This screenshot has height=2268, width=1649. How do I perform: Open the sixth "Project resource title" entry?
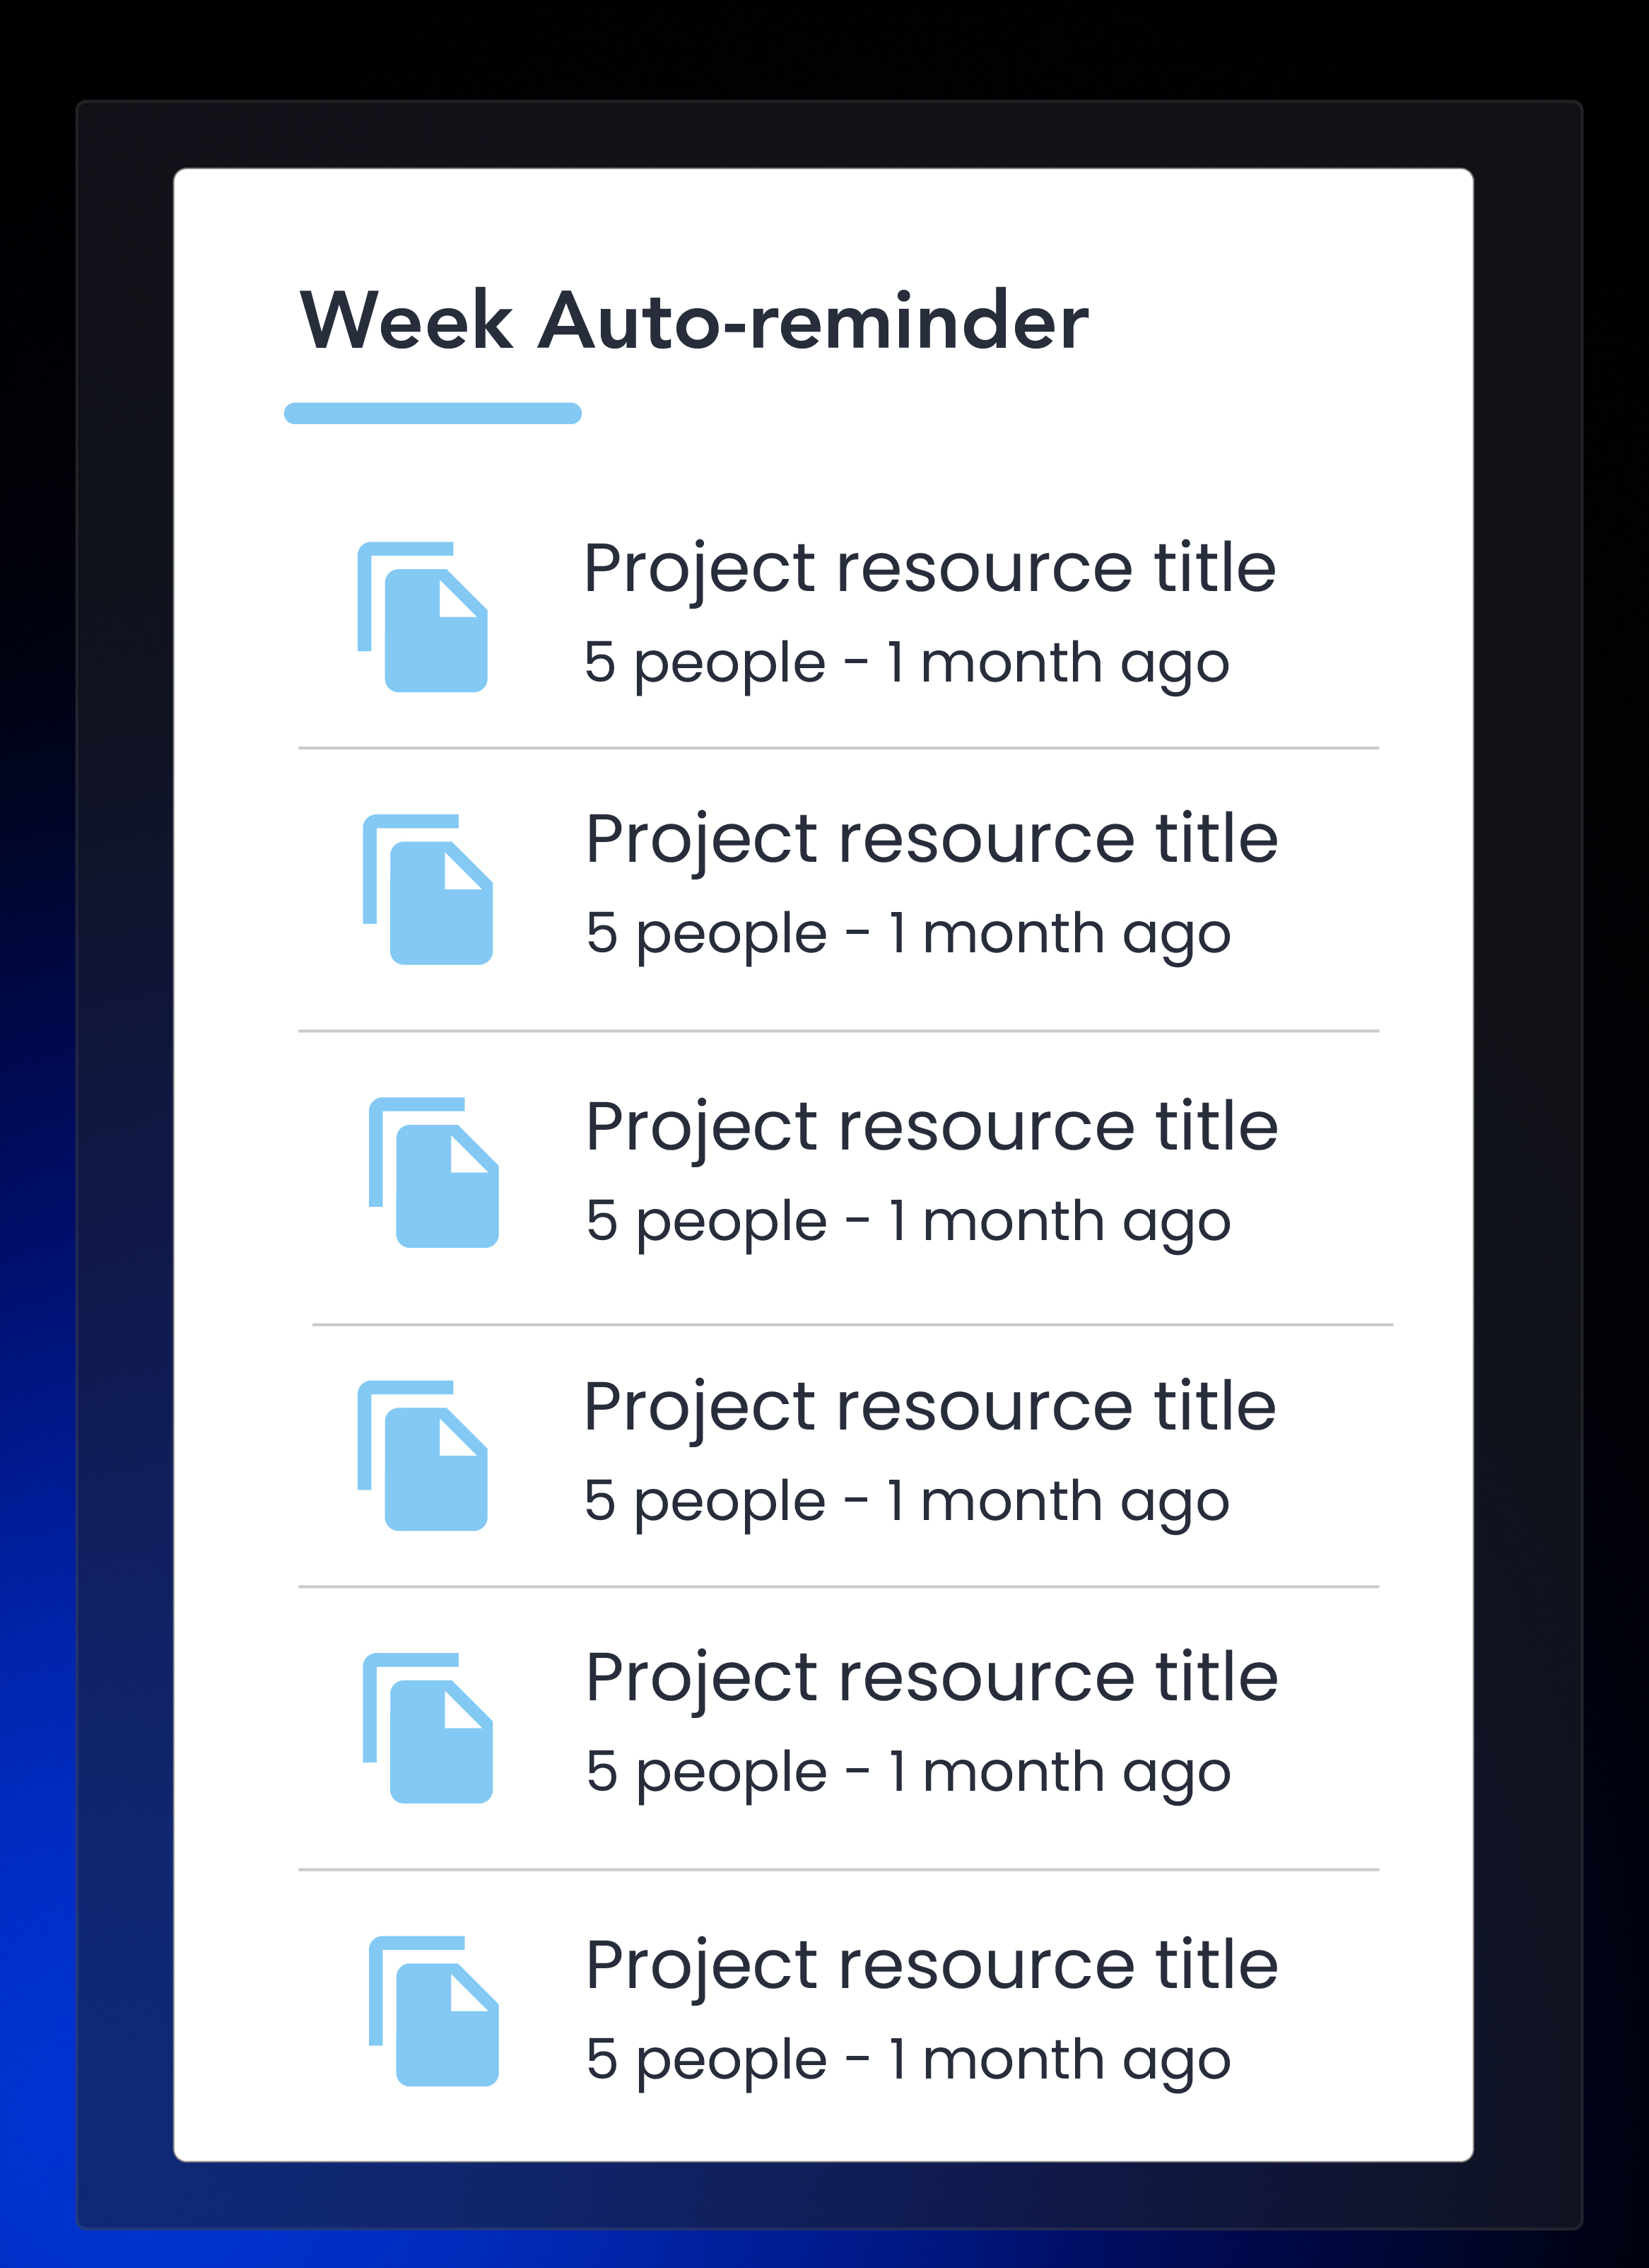[x=931, y=1965]
